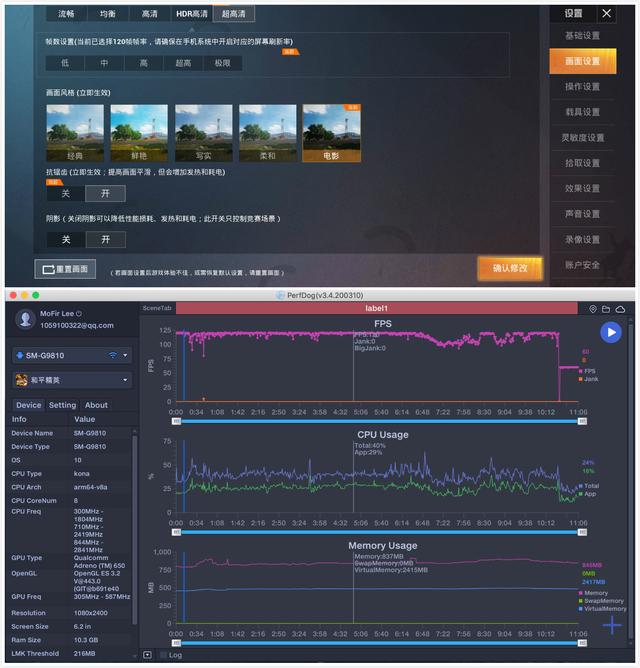Select the 流畅 graphics quality tab
Screen dimensions: 640x668
tap(66, 14)
